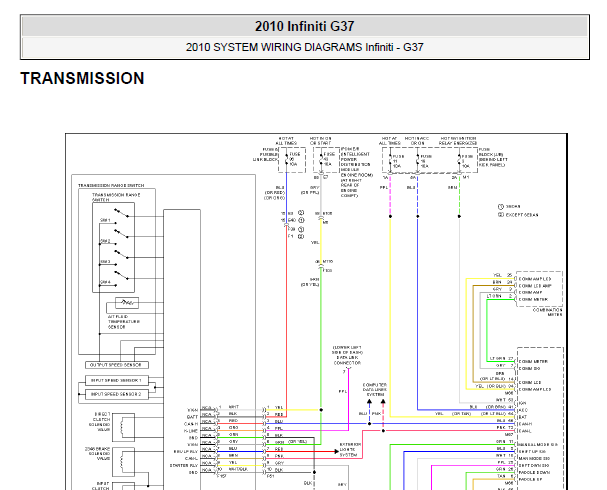Click the COMM LED AMP terminal label
Screen dimensions: 607x490
click(x=535, y=286)
